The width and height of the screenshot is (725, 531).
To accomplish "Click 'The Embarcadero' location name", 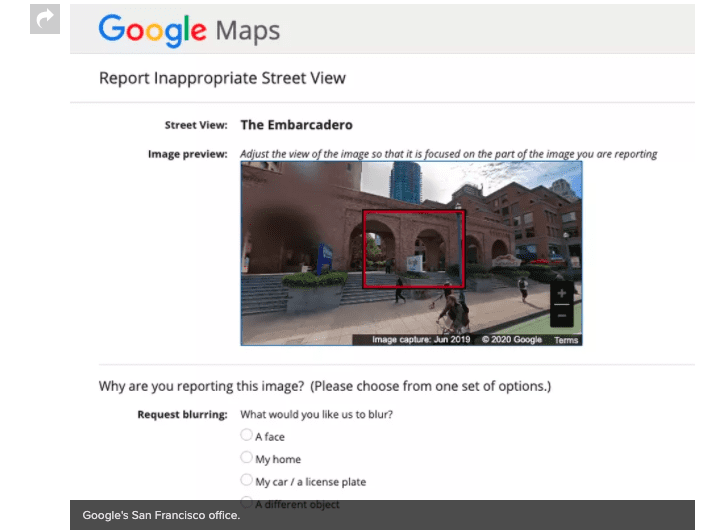I will tap(296, 125).
